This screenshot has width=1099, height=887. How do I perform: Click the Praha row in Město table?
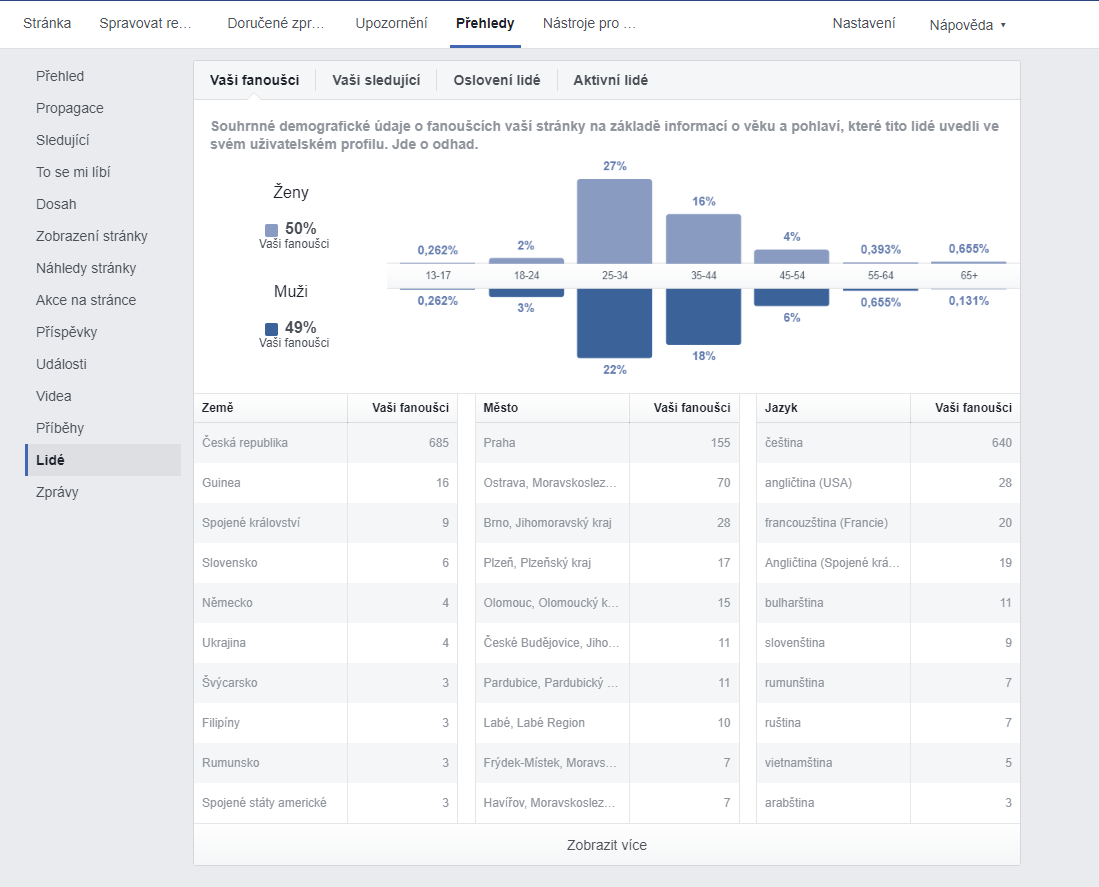(607, 443)
